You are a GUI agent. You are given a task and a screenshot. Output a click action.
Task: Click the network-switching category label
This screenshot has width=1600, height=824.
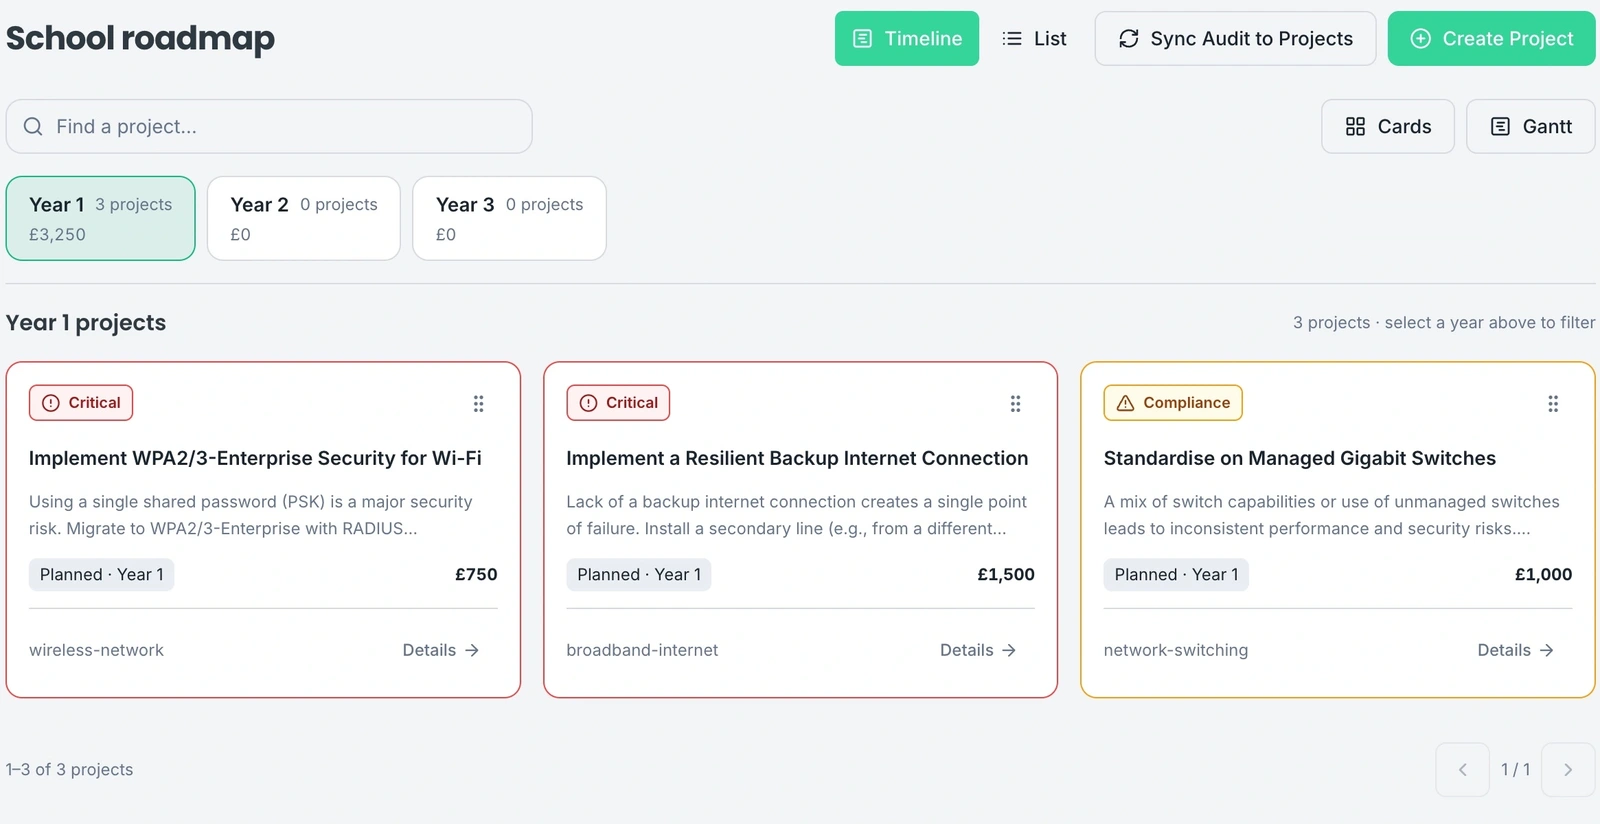1176,650
